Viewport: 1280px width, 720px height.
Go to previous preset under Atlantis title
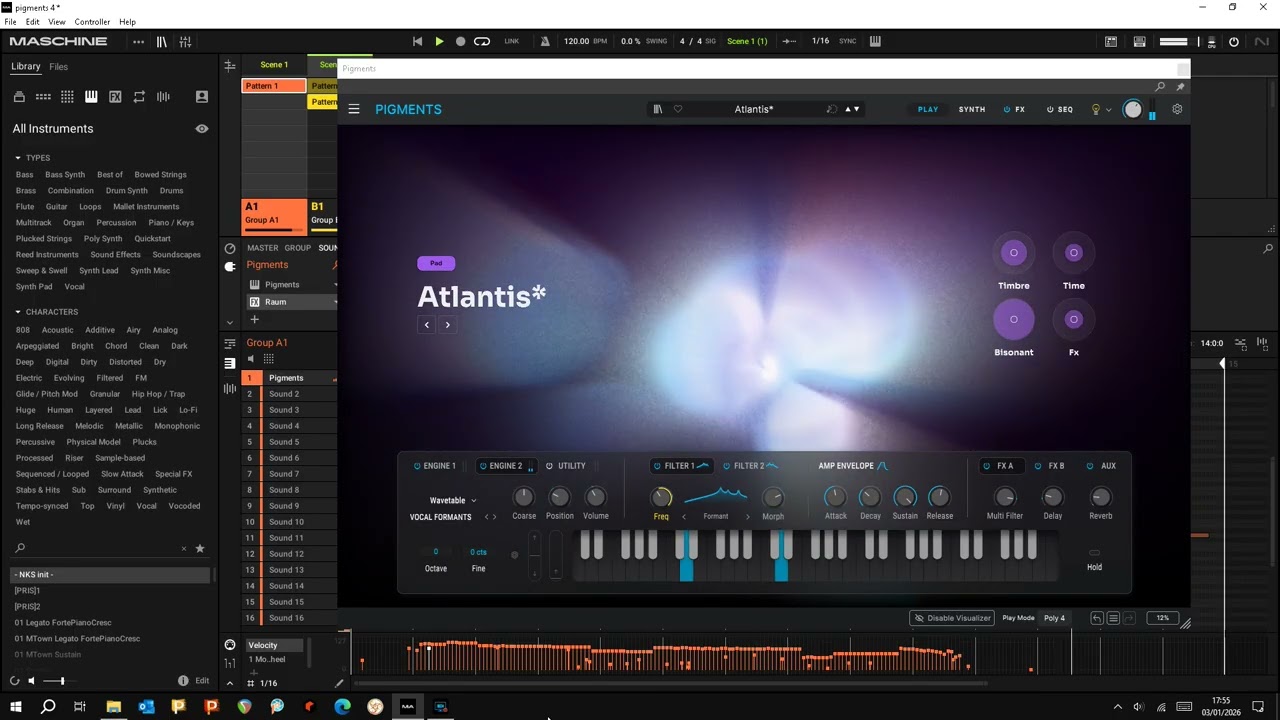click(x=427, y=325)
